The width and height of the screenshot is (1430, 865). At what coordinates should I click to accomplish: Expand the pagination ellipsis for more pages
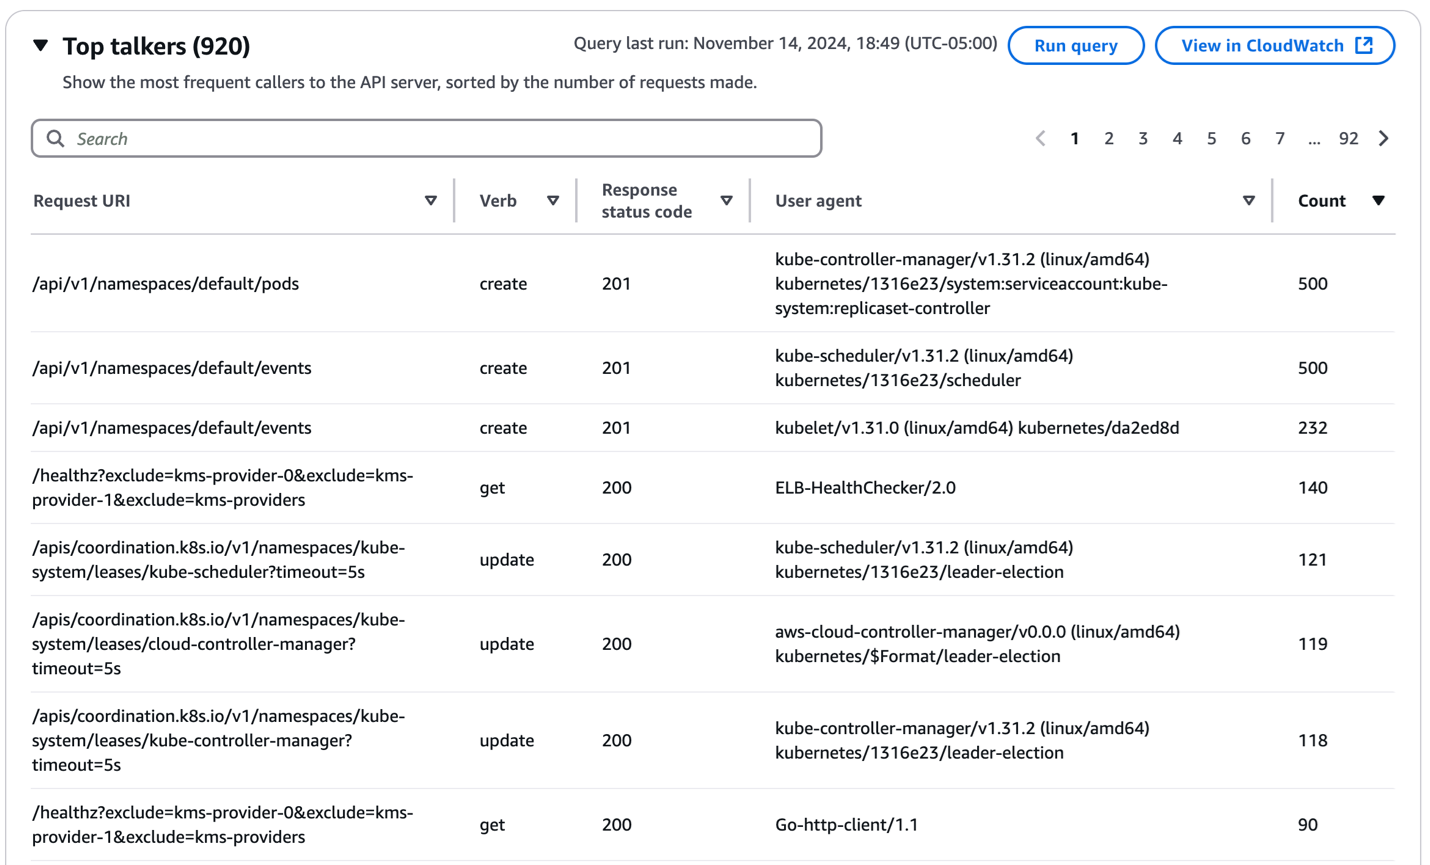coord(1314,138)
